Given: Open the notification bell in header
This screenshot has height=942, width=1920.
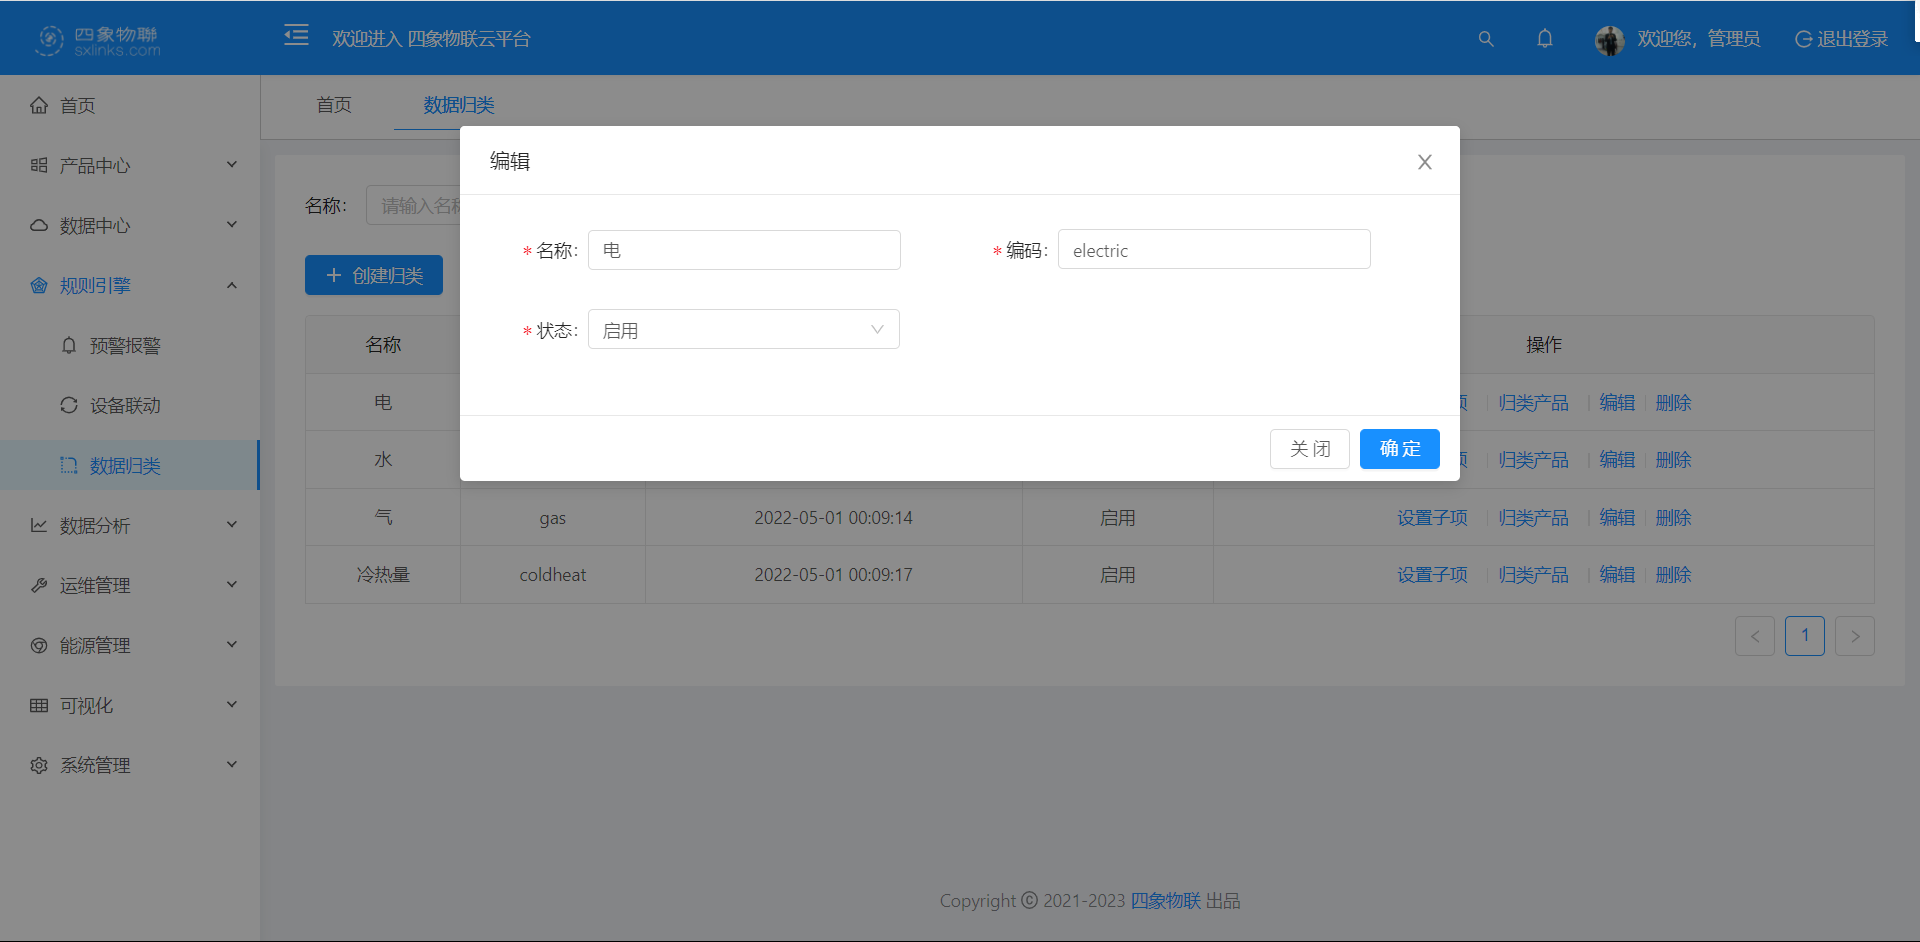Looking at the screenshot, I should (x=1545, y=39).
